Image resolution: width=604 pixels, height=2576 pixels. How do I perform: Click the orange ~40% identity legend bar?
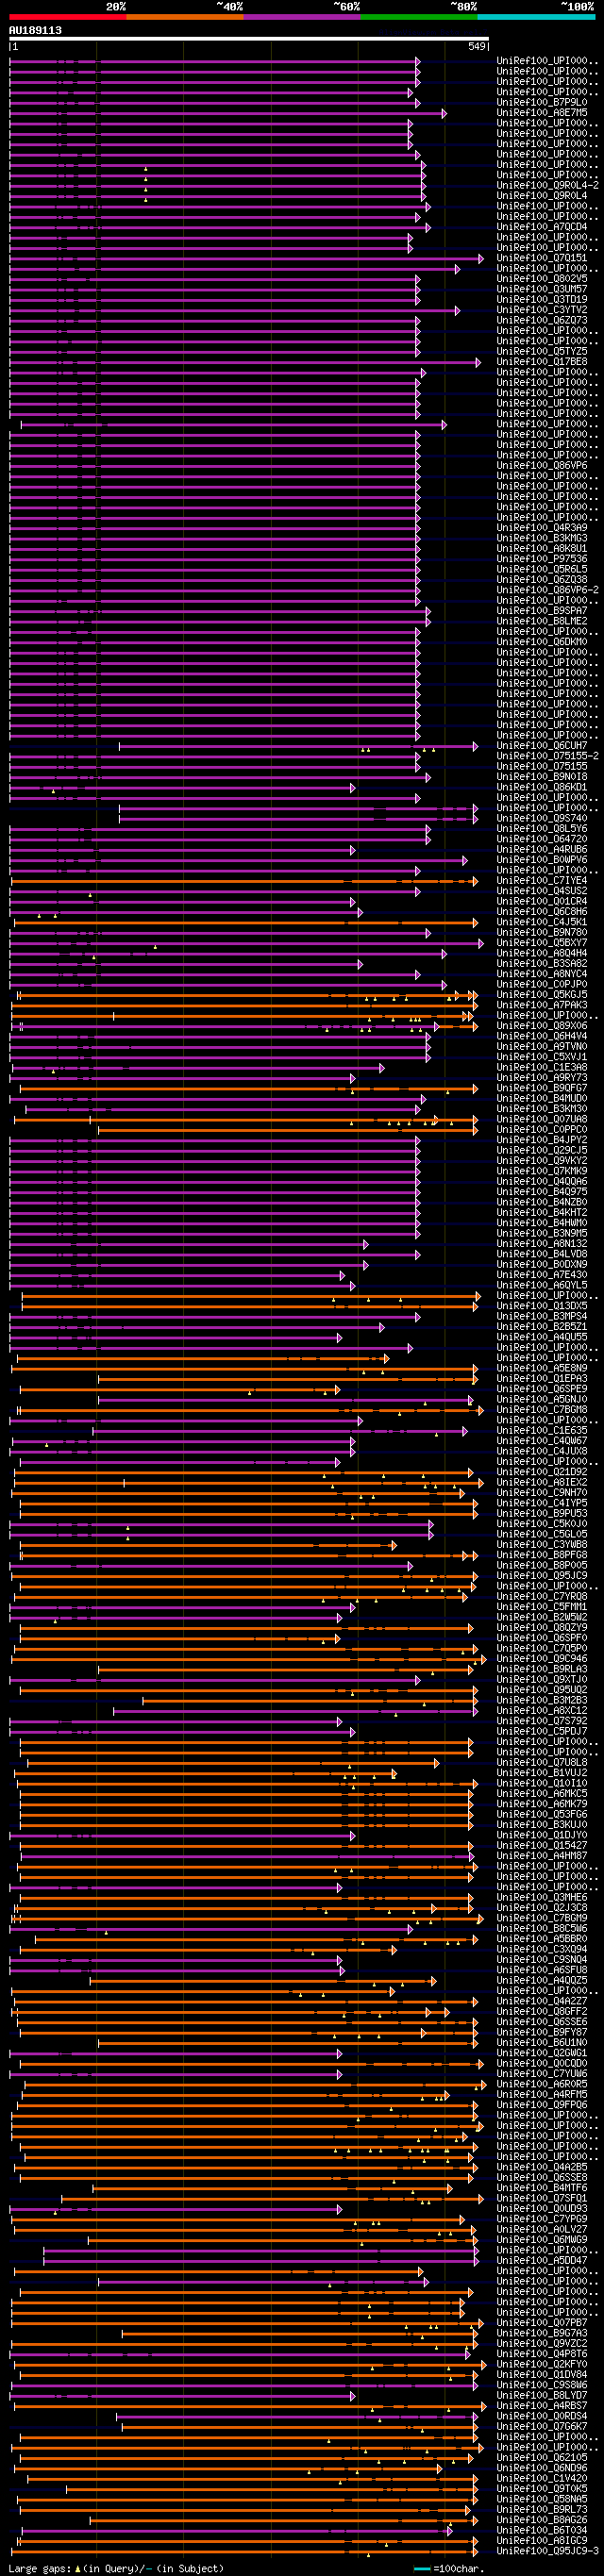[185, 17]
